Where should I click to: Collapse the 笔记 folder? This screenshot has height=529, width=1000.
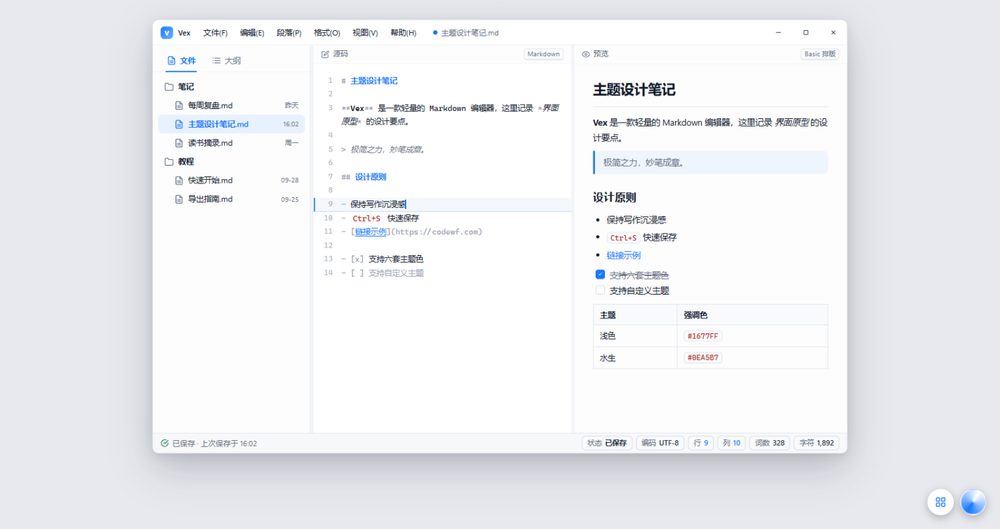click(232, 87)
